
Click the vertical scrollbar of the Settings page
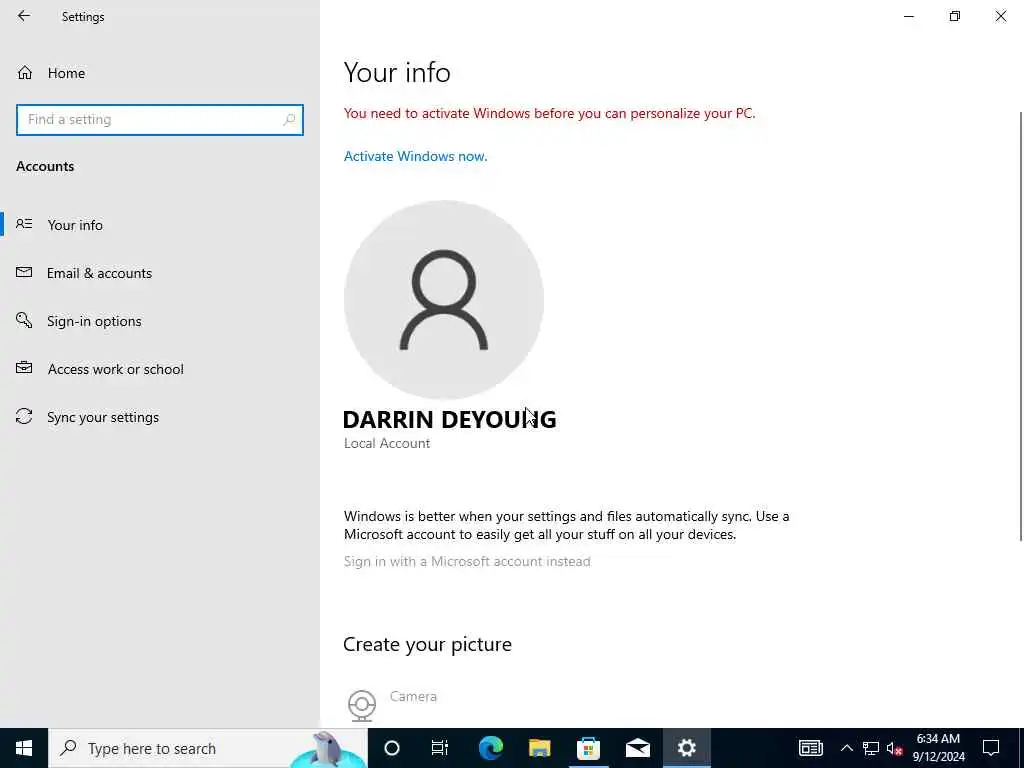(x=1020, y=327)
